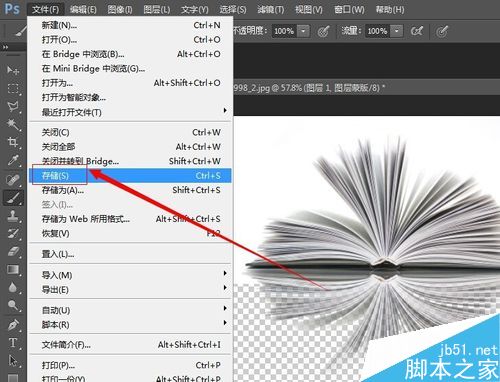This screenshot has width=500, height=382.
Task: Choose 新建(N)... from File menu
Action: [131, 25]
